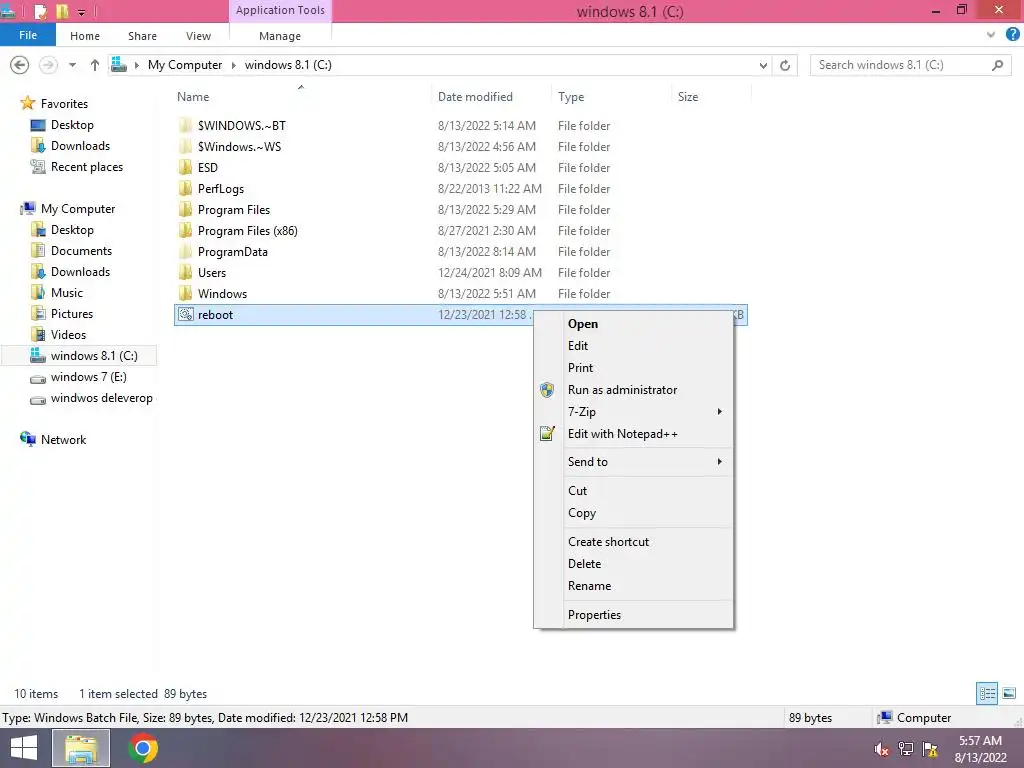Expand the ribbon chevron

991,35
